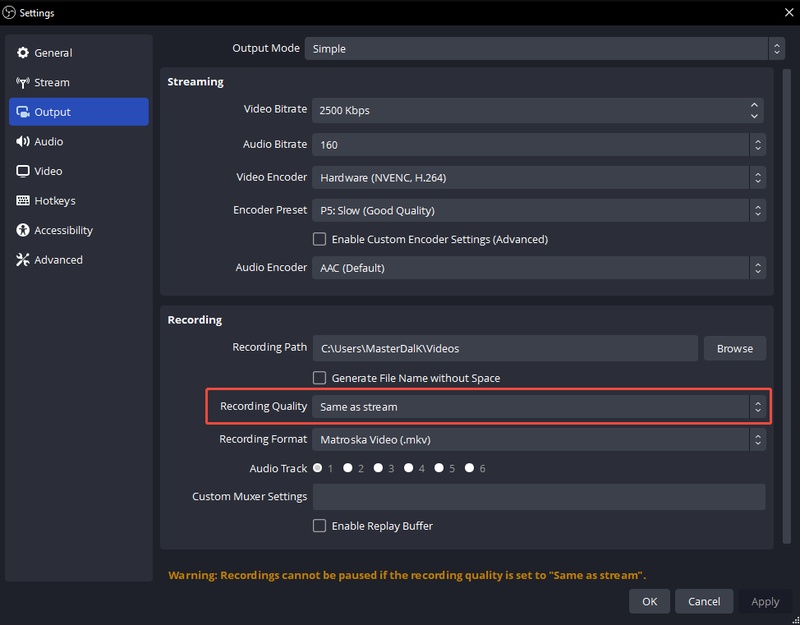Click the Browse button for recording path
The image size is (800, 625).
[x=735, y=348]
